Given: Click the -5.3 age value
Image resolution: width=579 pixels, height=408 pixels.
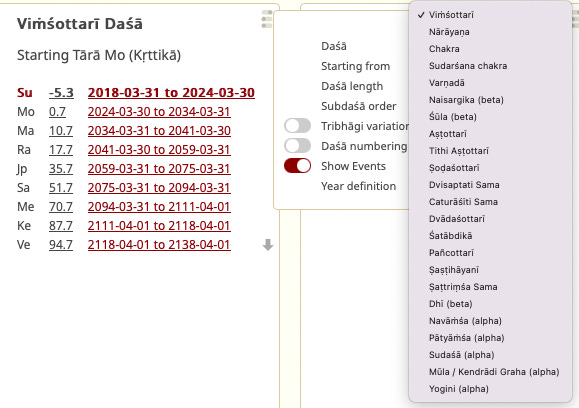Looking at the screenshot, I should [61, 93].
